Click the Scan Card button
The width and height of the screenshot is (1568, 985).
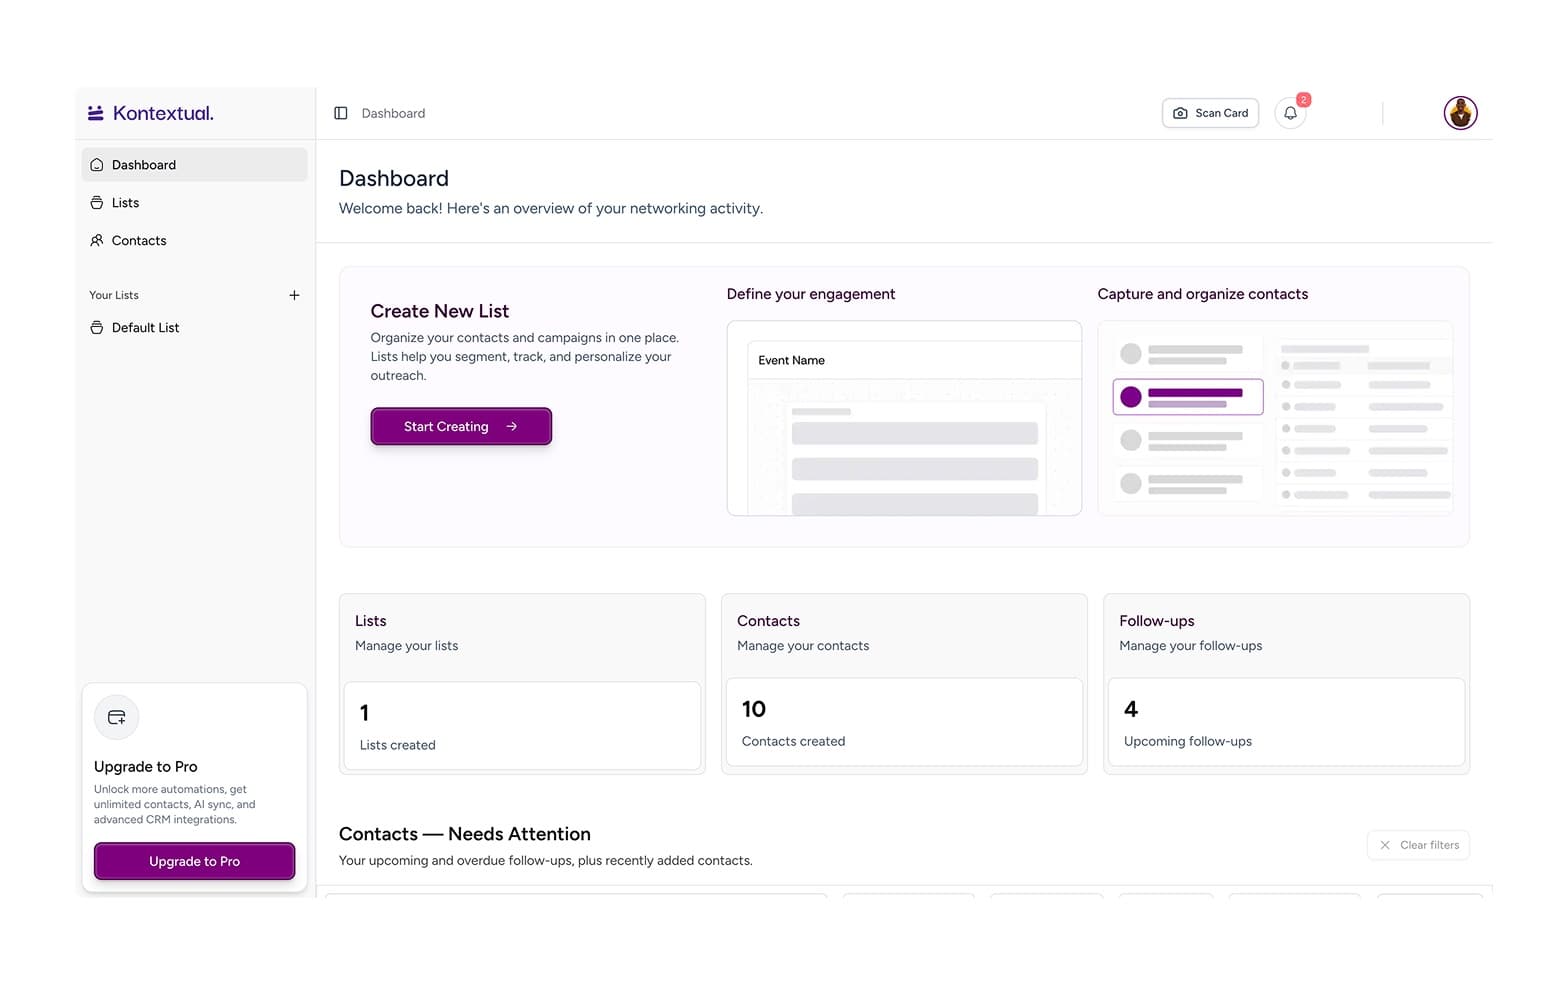[1210, 113]
